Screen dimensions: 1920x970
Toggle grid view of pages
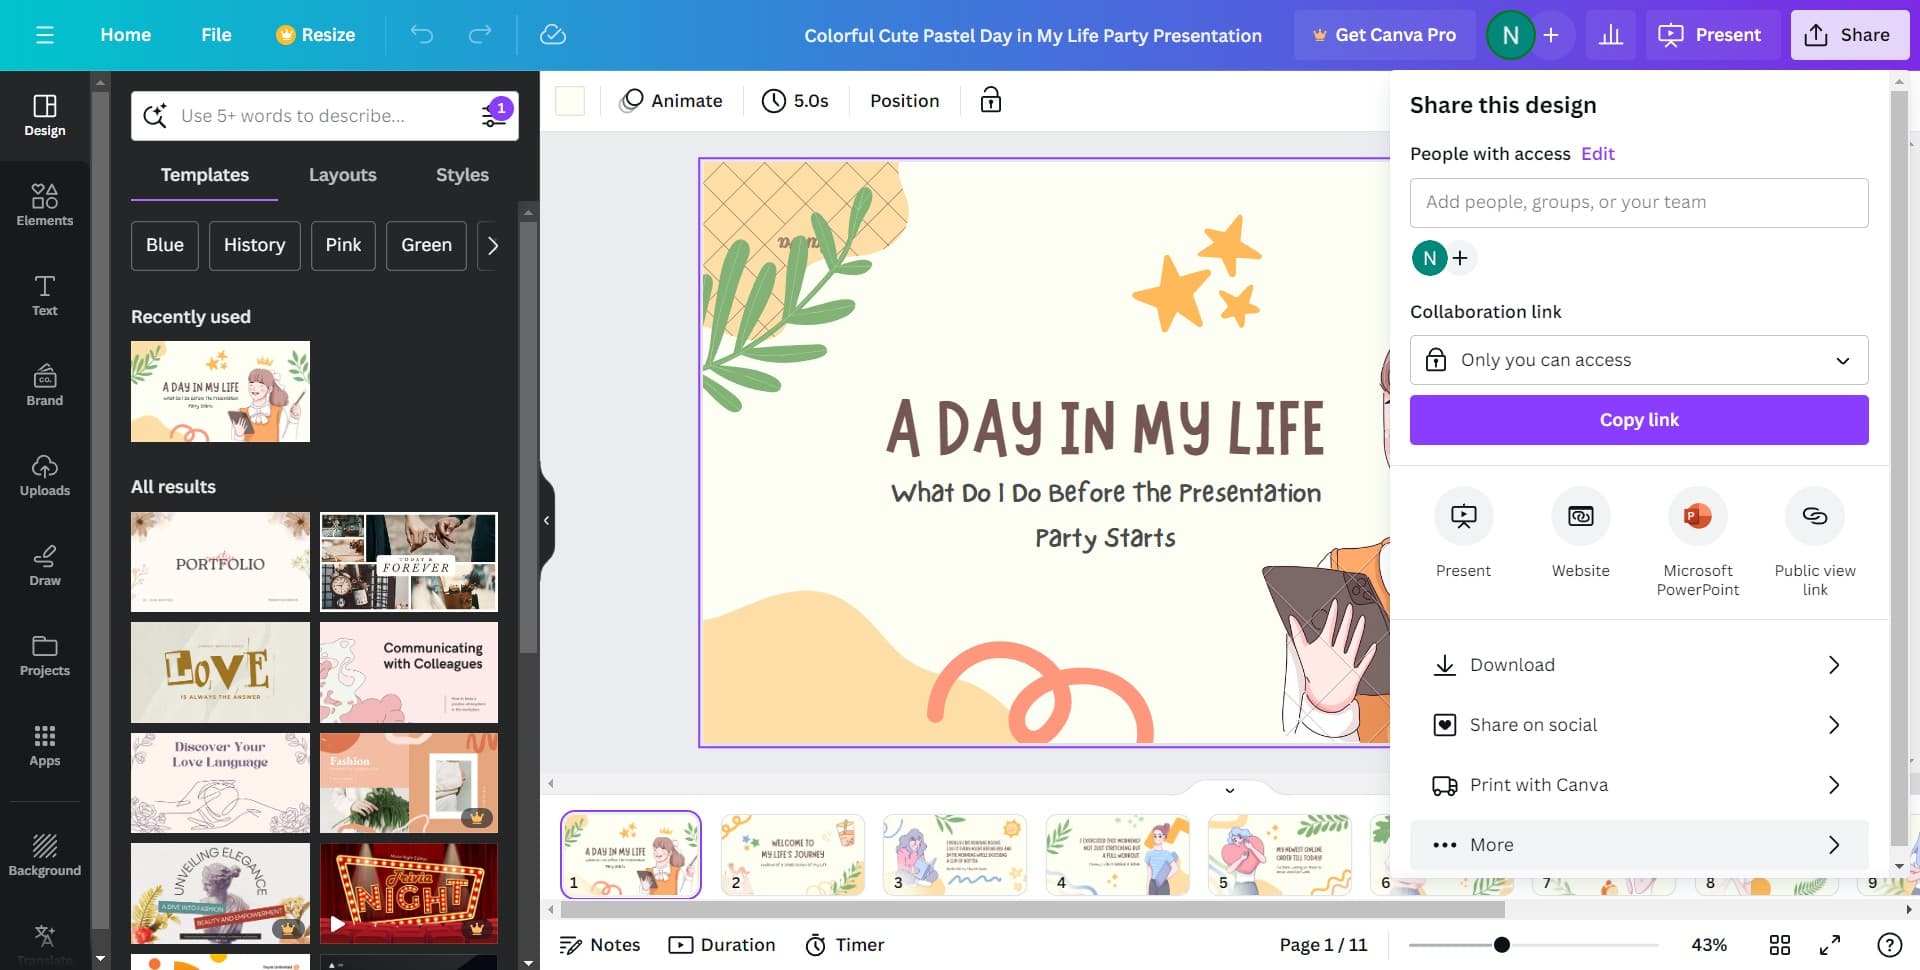click(1780, 945)
